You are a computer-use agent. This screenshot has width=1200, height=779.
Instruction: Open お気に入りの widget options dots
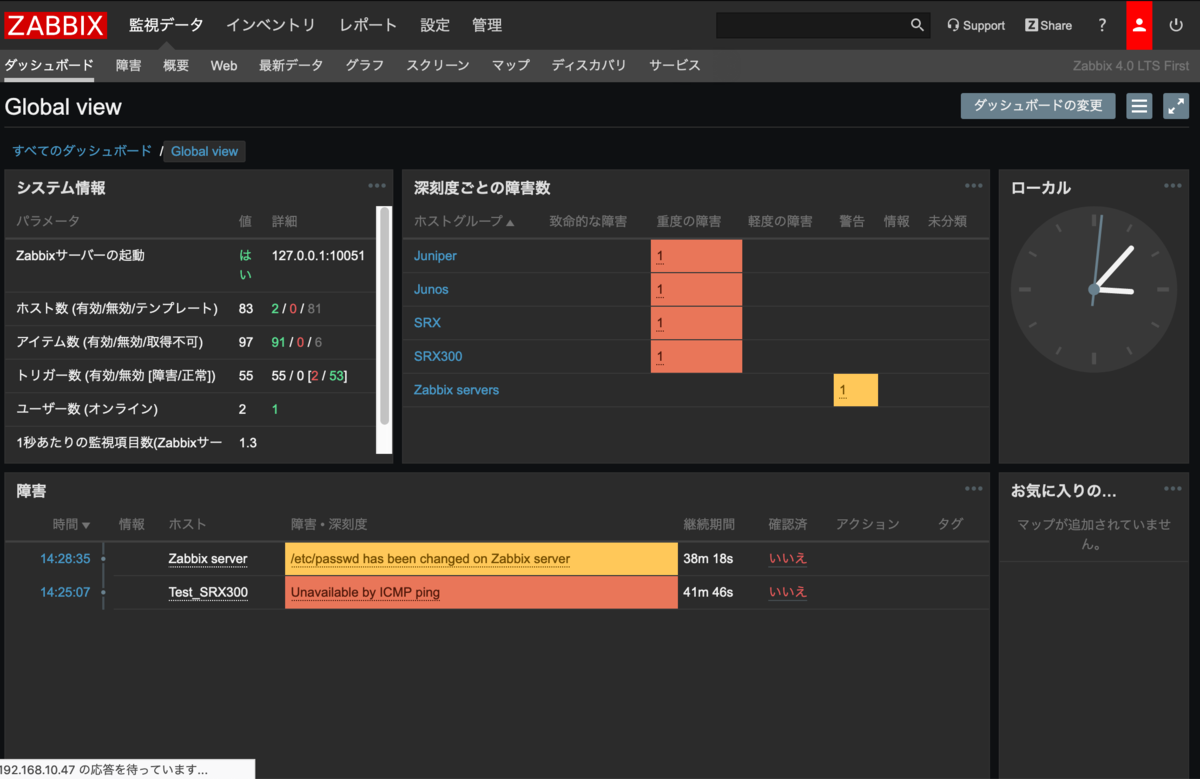coord(1173,489)
